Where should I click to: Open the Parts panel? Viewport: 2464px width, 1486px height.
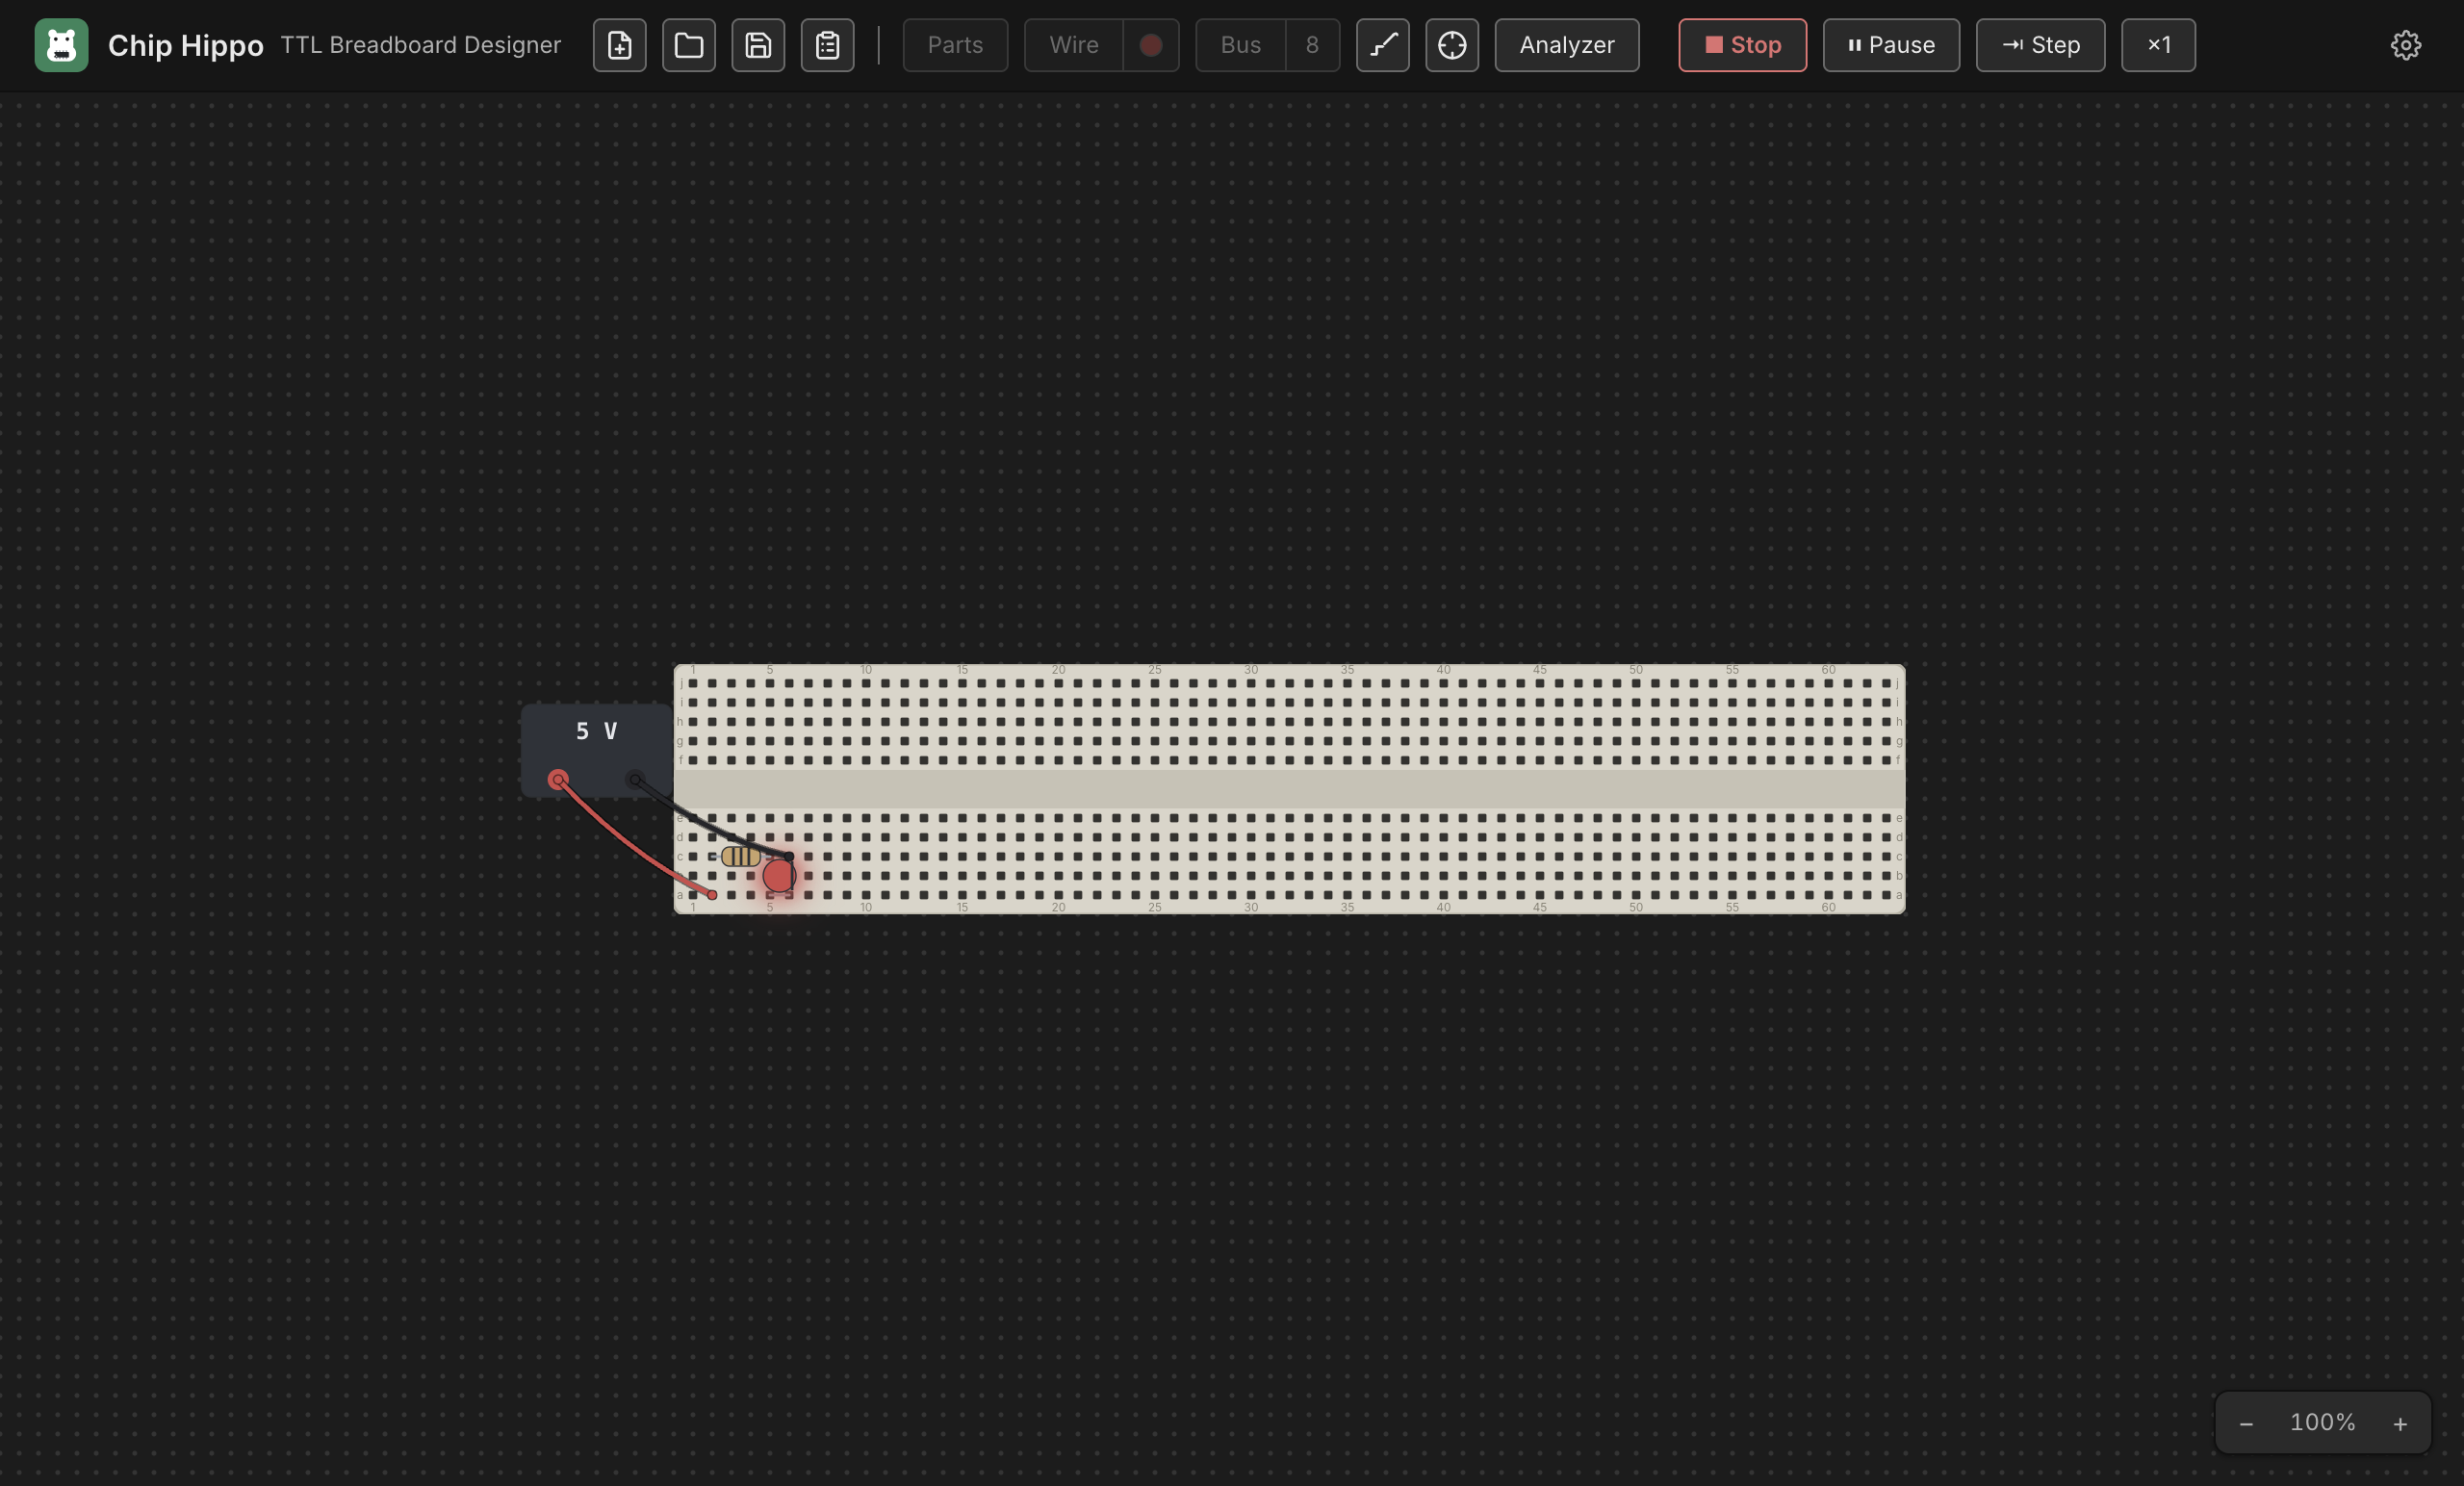pos(955,45)
